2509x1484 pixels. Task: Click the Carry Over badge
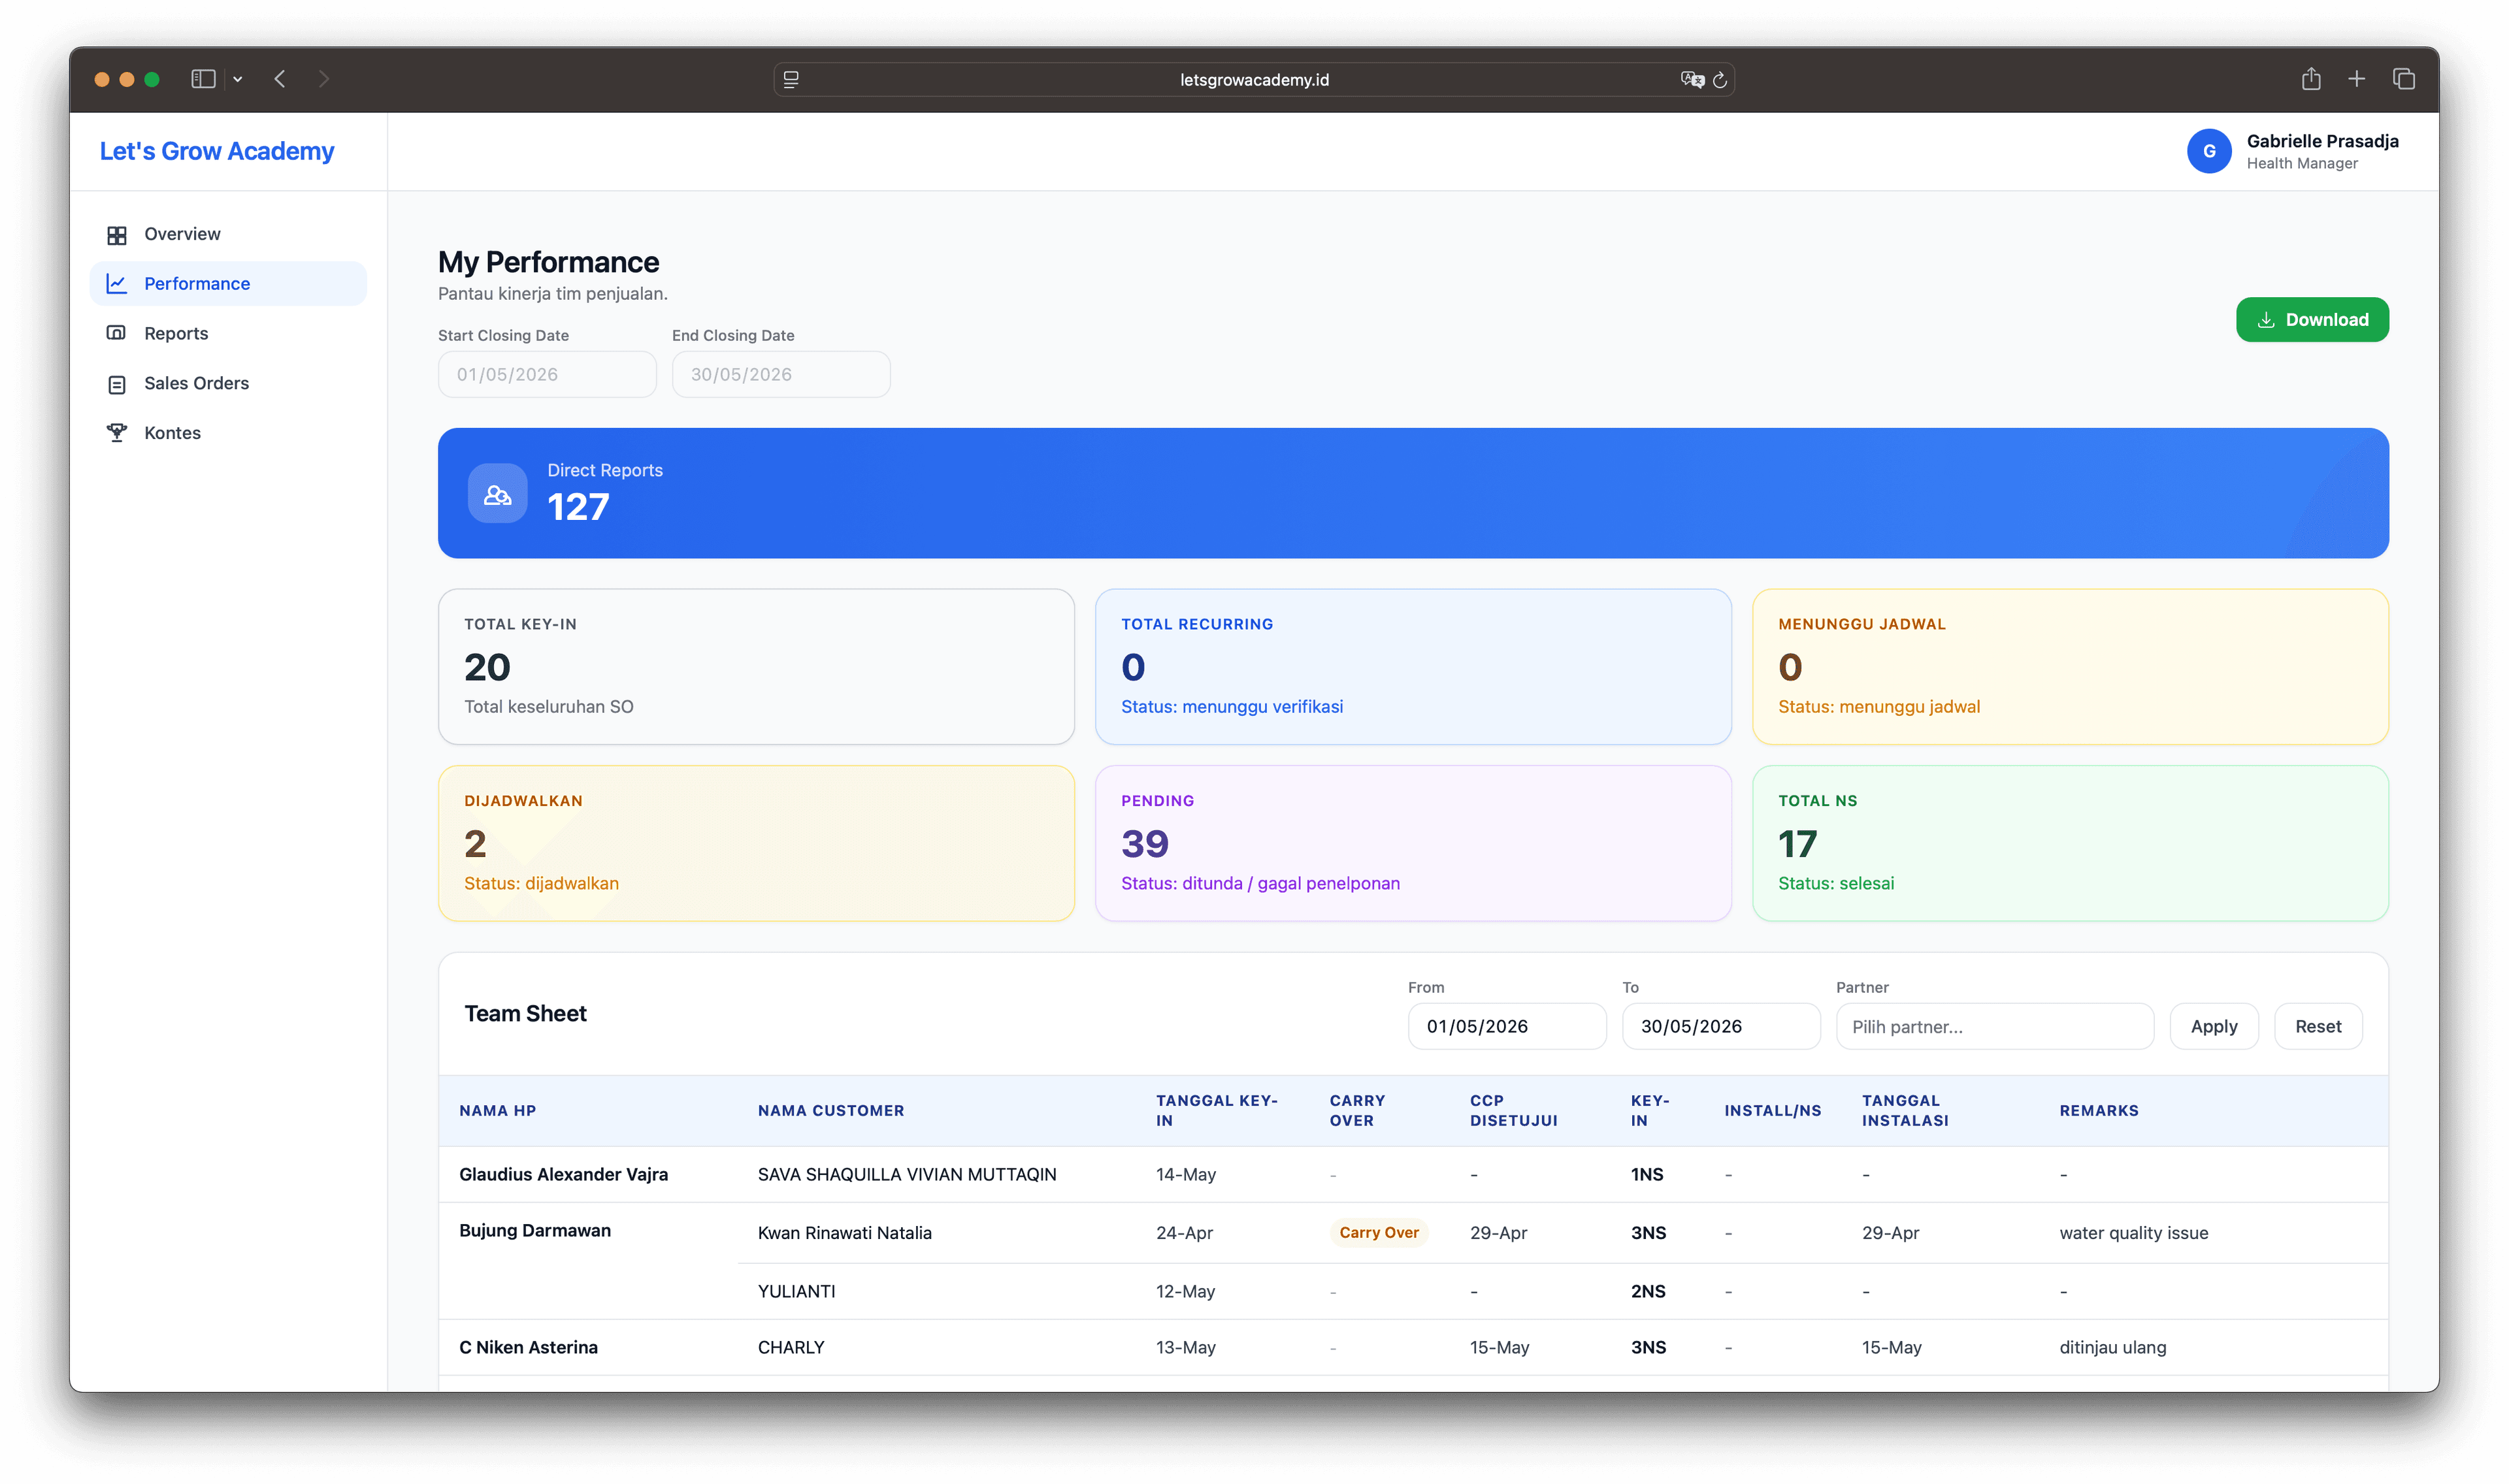click(x=1378, y=1233)
